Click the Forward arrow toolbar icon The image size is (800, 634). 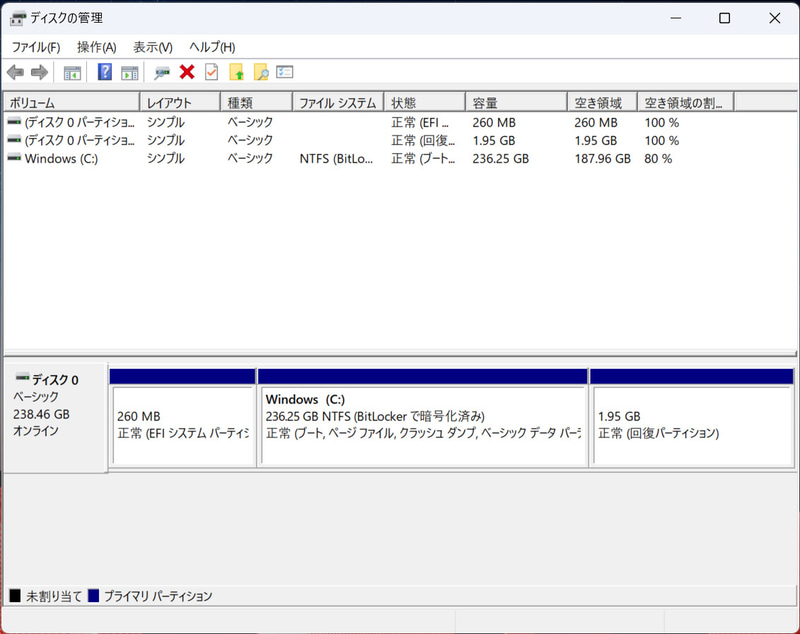pyautogui.click(x=39, y=72)
